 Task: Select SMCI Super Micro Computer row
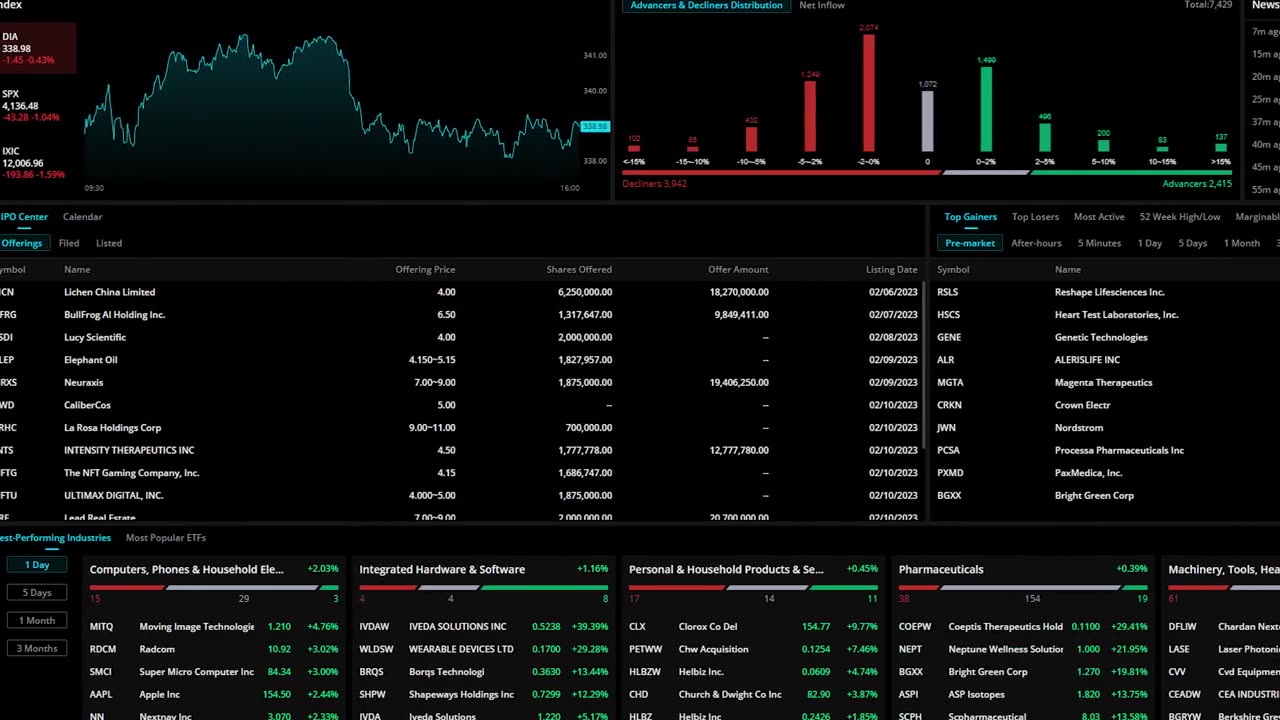pos(214,672)
